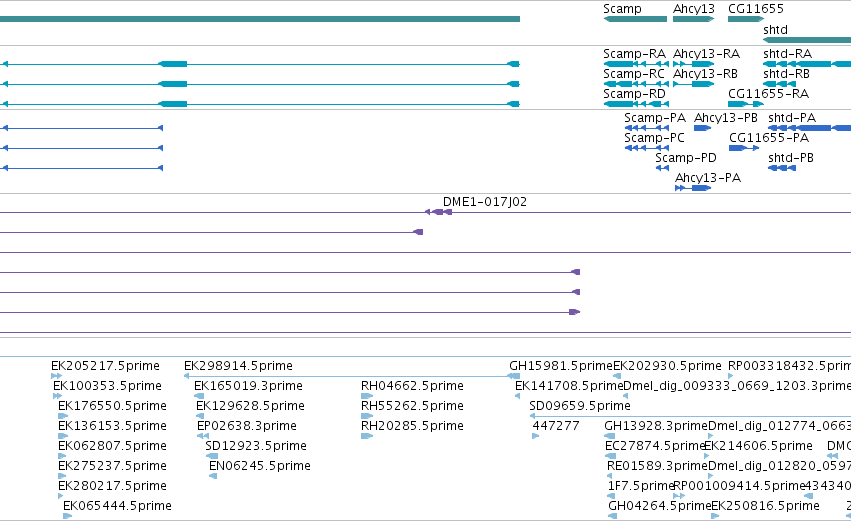The image size is (851, 521).
Task: Click the SD09659.5prime EST label
Action: click(580, 406)
